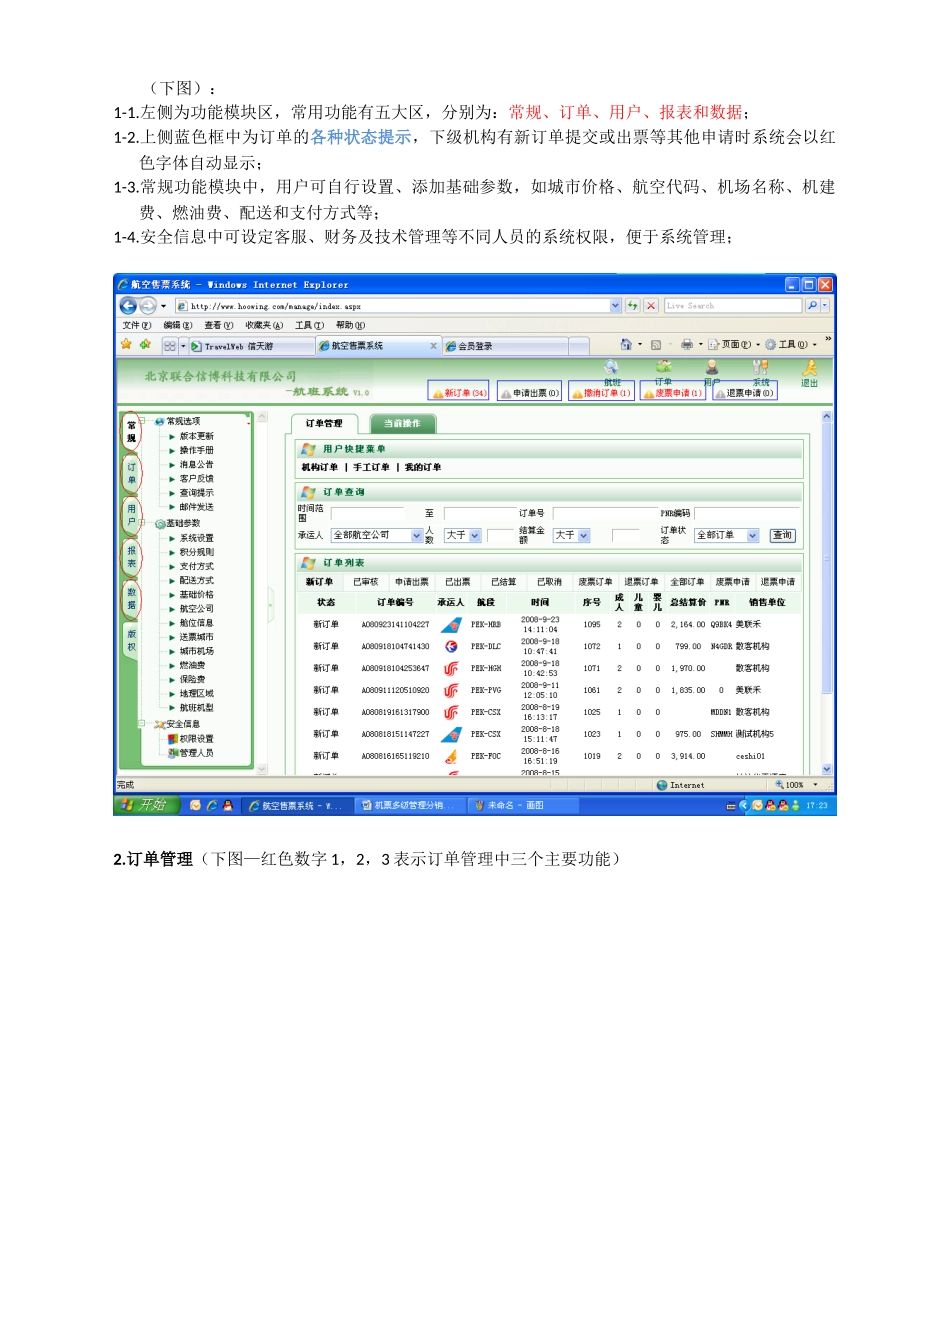The height and width of the screenshot is (1344, 950).
Task: Click the Add to Favorites icon
Action: (x=145, y=344)
